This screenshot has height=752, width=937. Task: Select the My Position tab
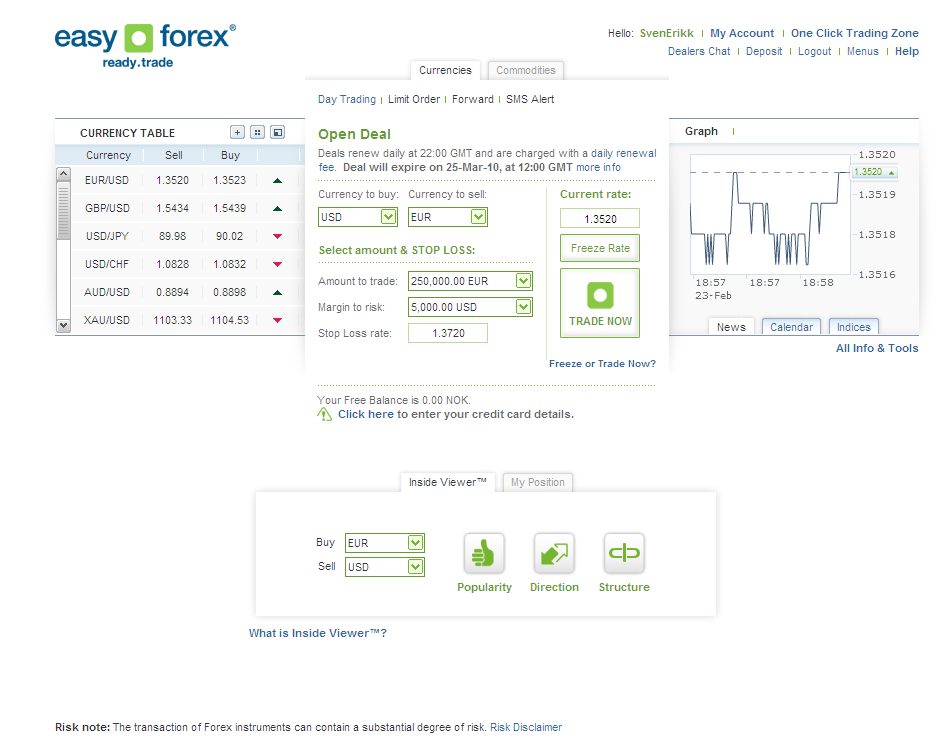click(537, 482)
